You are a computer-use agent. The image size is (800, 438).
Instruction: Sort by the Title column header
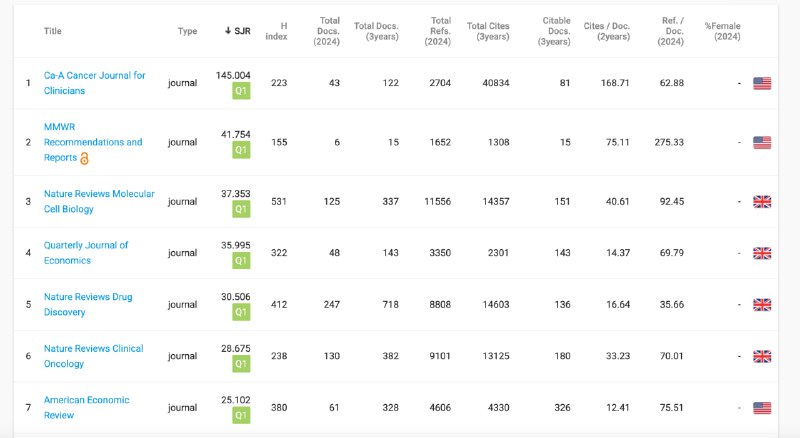click(x=53, y=31)
